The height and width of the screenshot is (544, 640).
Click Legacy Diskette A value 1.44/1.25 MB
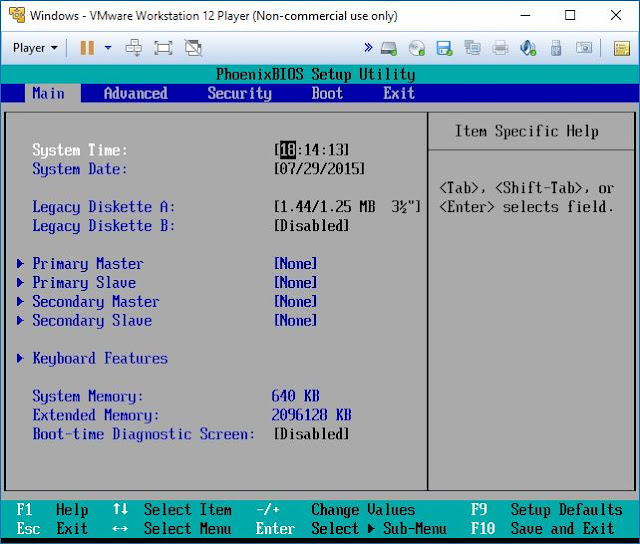(347, 206)
